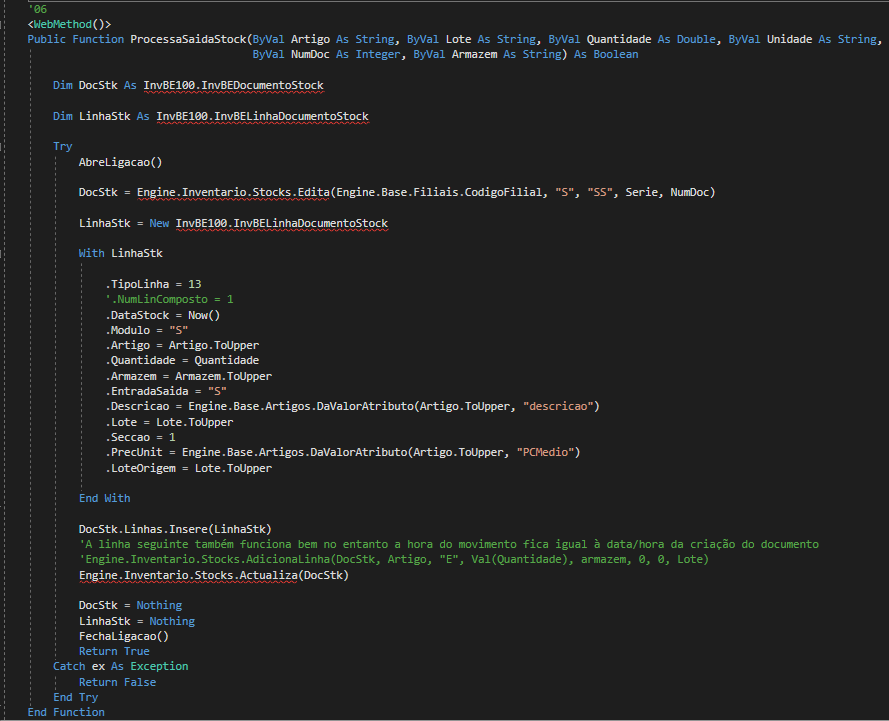Click the FechaLigacao() call
Screen dimensions: 889x721
tap(124, 636)
